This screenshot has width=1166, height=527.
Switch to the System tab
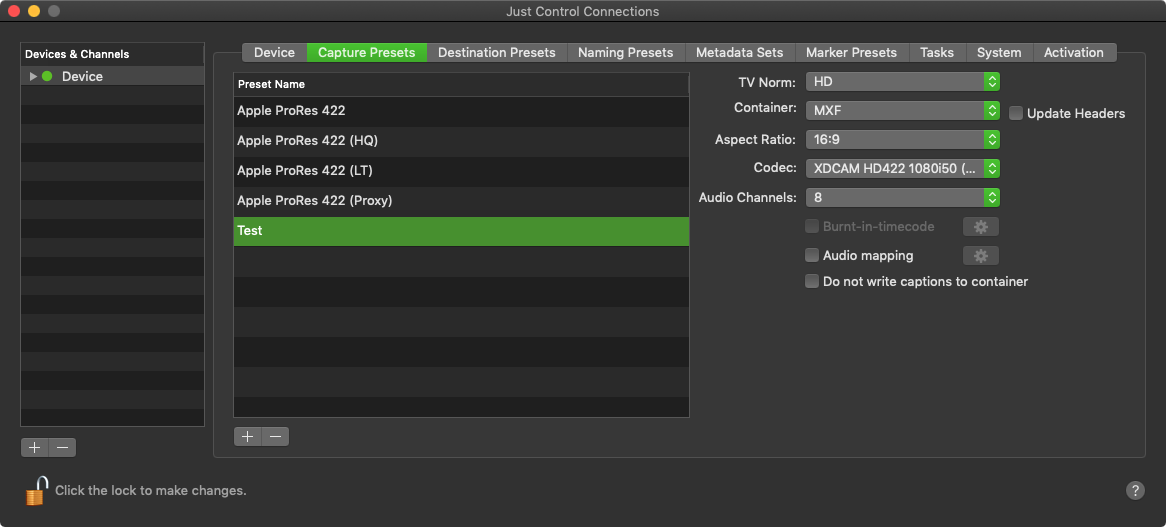[x=999, y=53]
